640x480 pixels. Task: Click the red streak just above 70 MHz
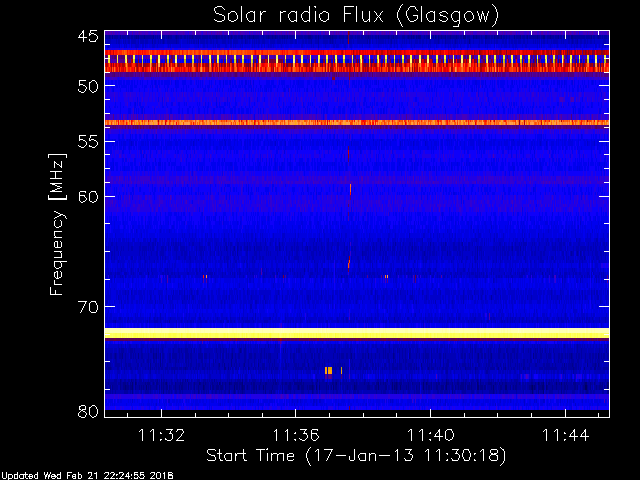[349, 265]
